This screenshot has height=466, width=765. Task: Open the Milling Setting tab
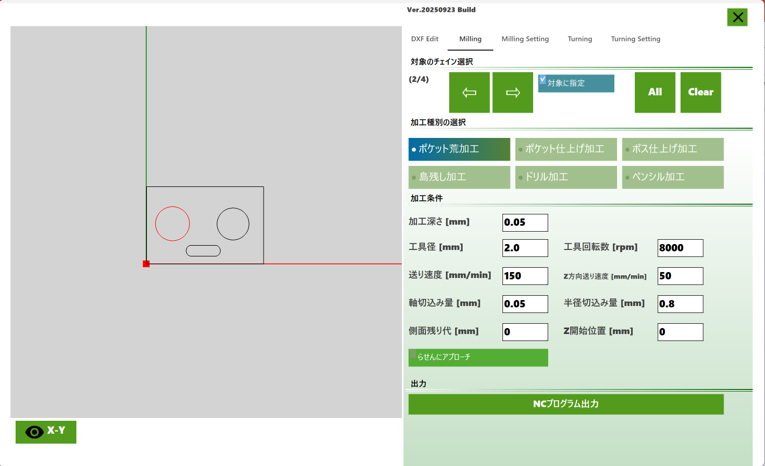[525, 39]
